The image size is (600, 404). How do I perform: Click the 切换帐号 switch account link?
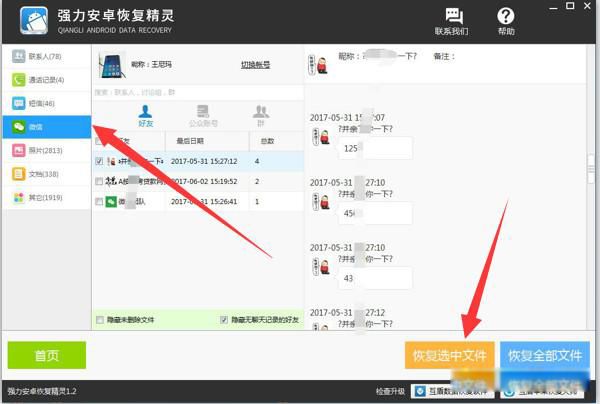point(257,65)
